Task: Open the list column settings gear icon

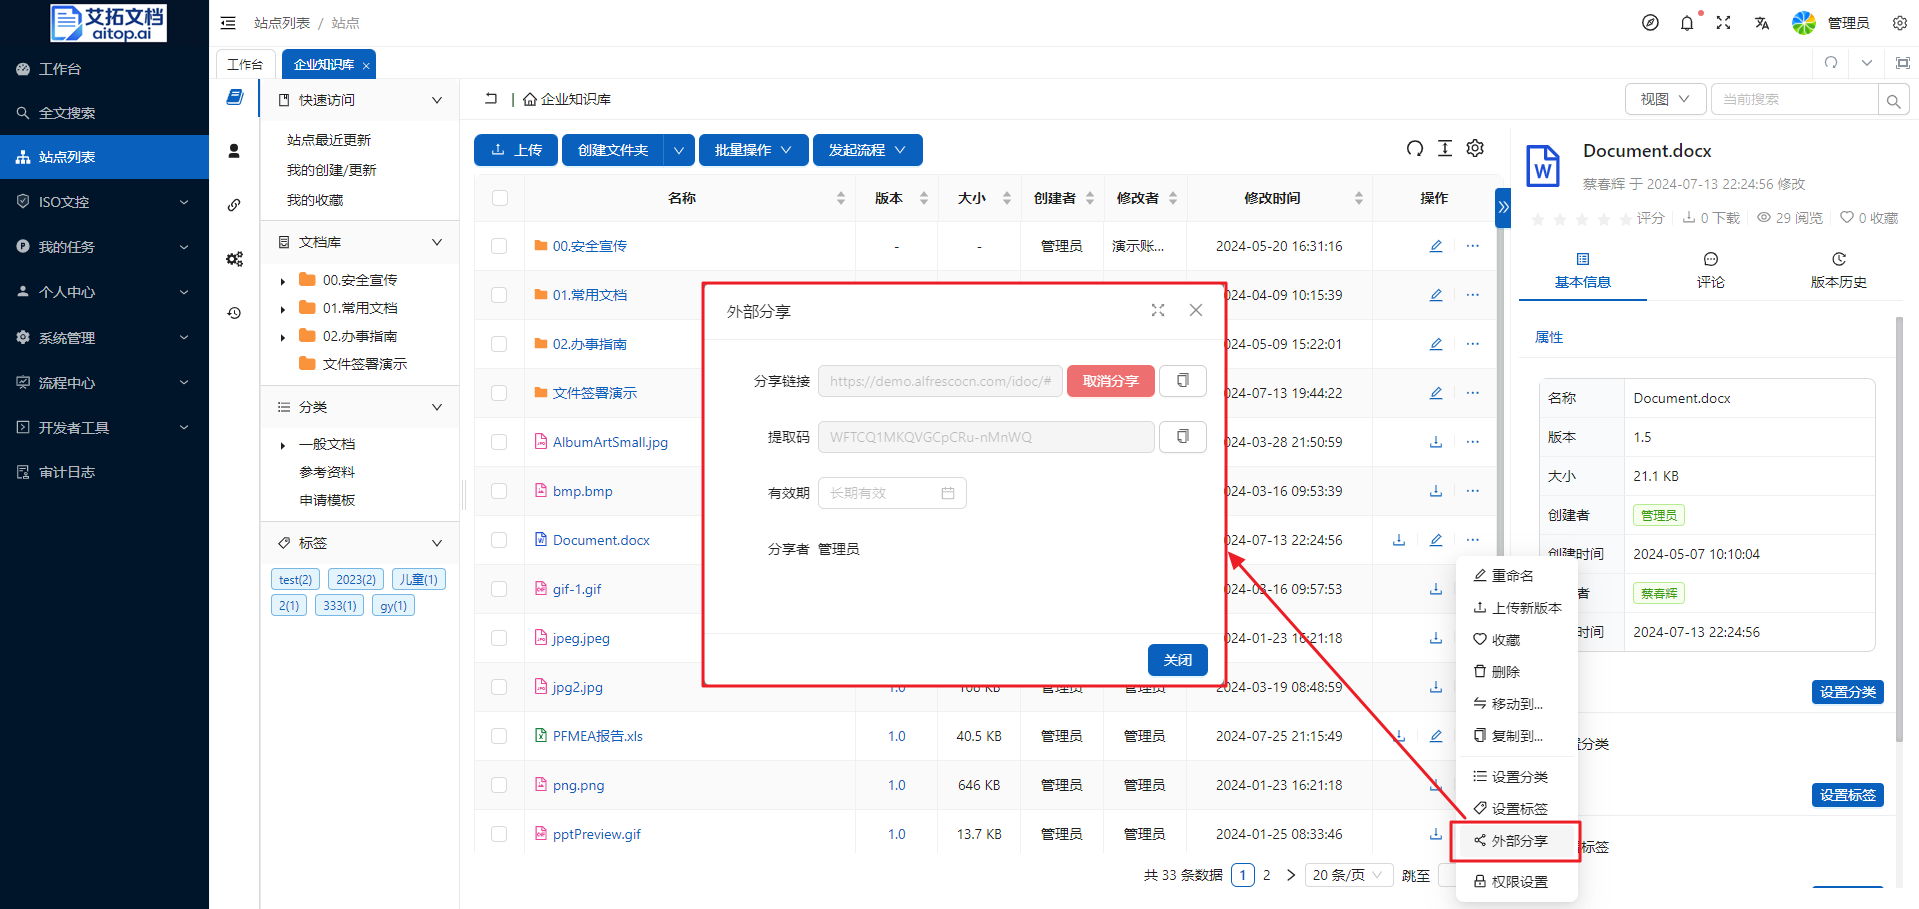Action: [1475, 149]
